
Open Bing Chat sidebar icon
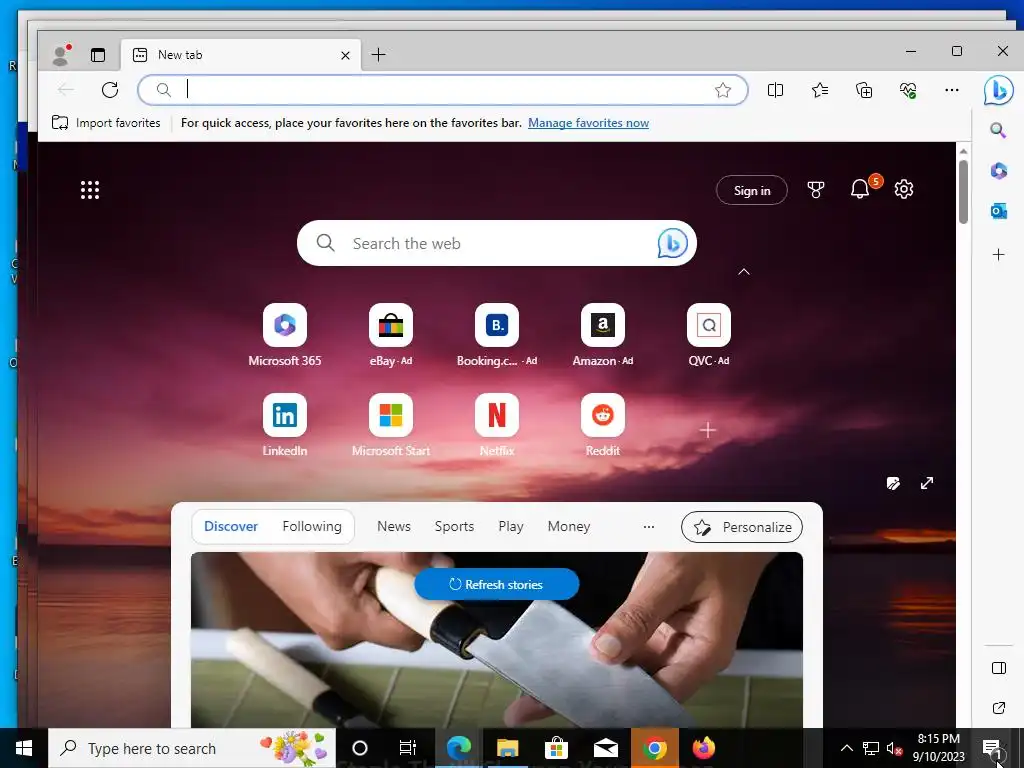tap(999, 89)
